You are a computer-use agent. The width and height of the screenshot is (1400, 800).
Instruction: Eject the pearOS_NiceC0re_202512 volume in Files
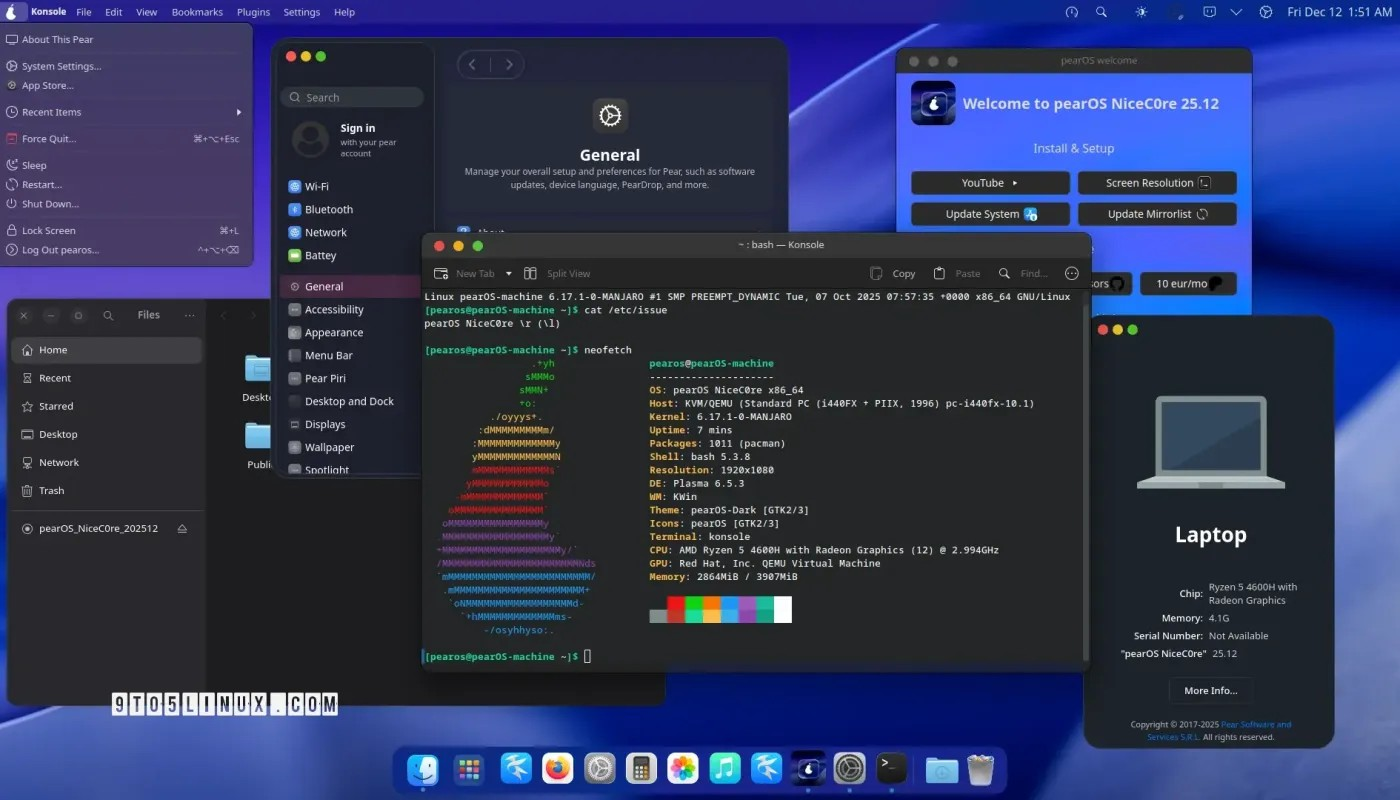(182, 529)
